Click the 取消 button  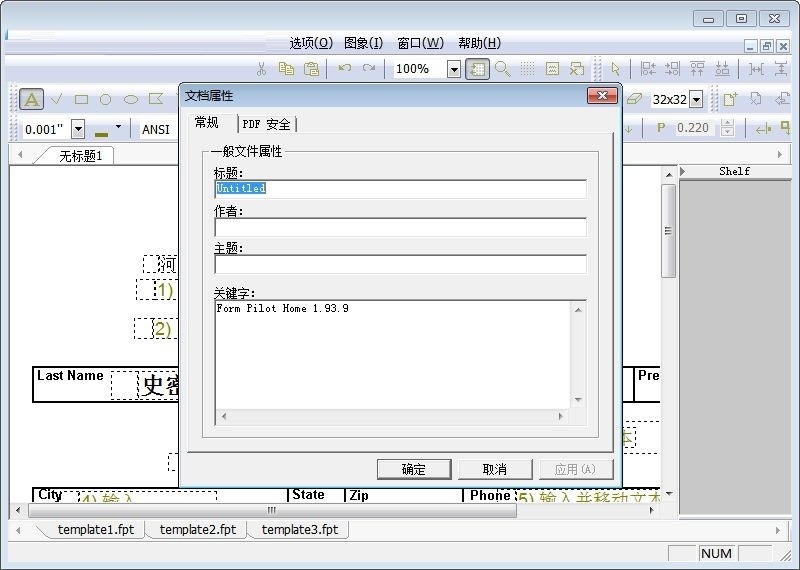click(x=495, y=469)
